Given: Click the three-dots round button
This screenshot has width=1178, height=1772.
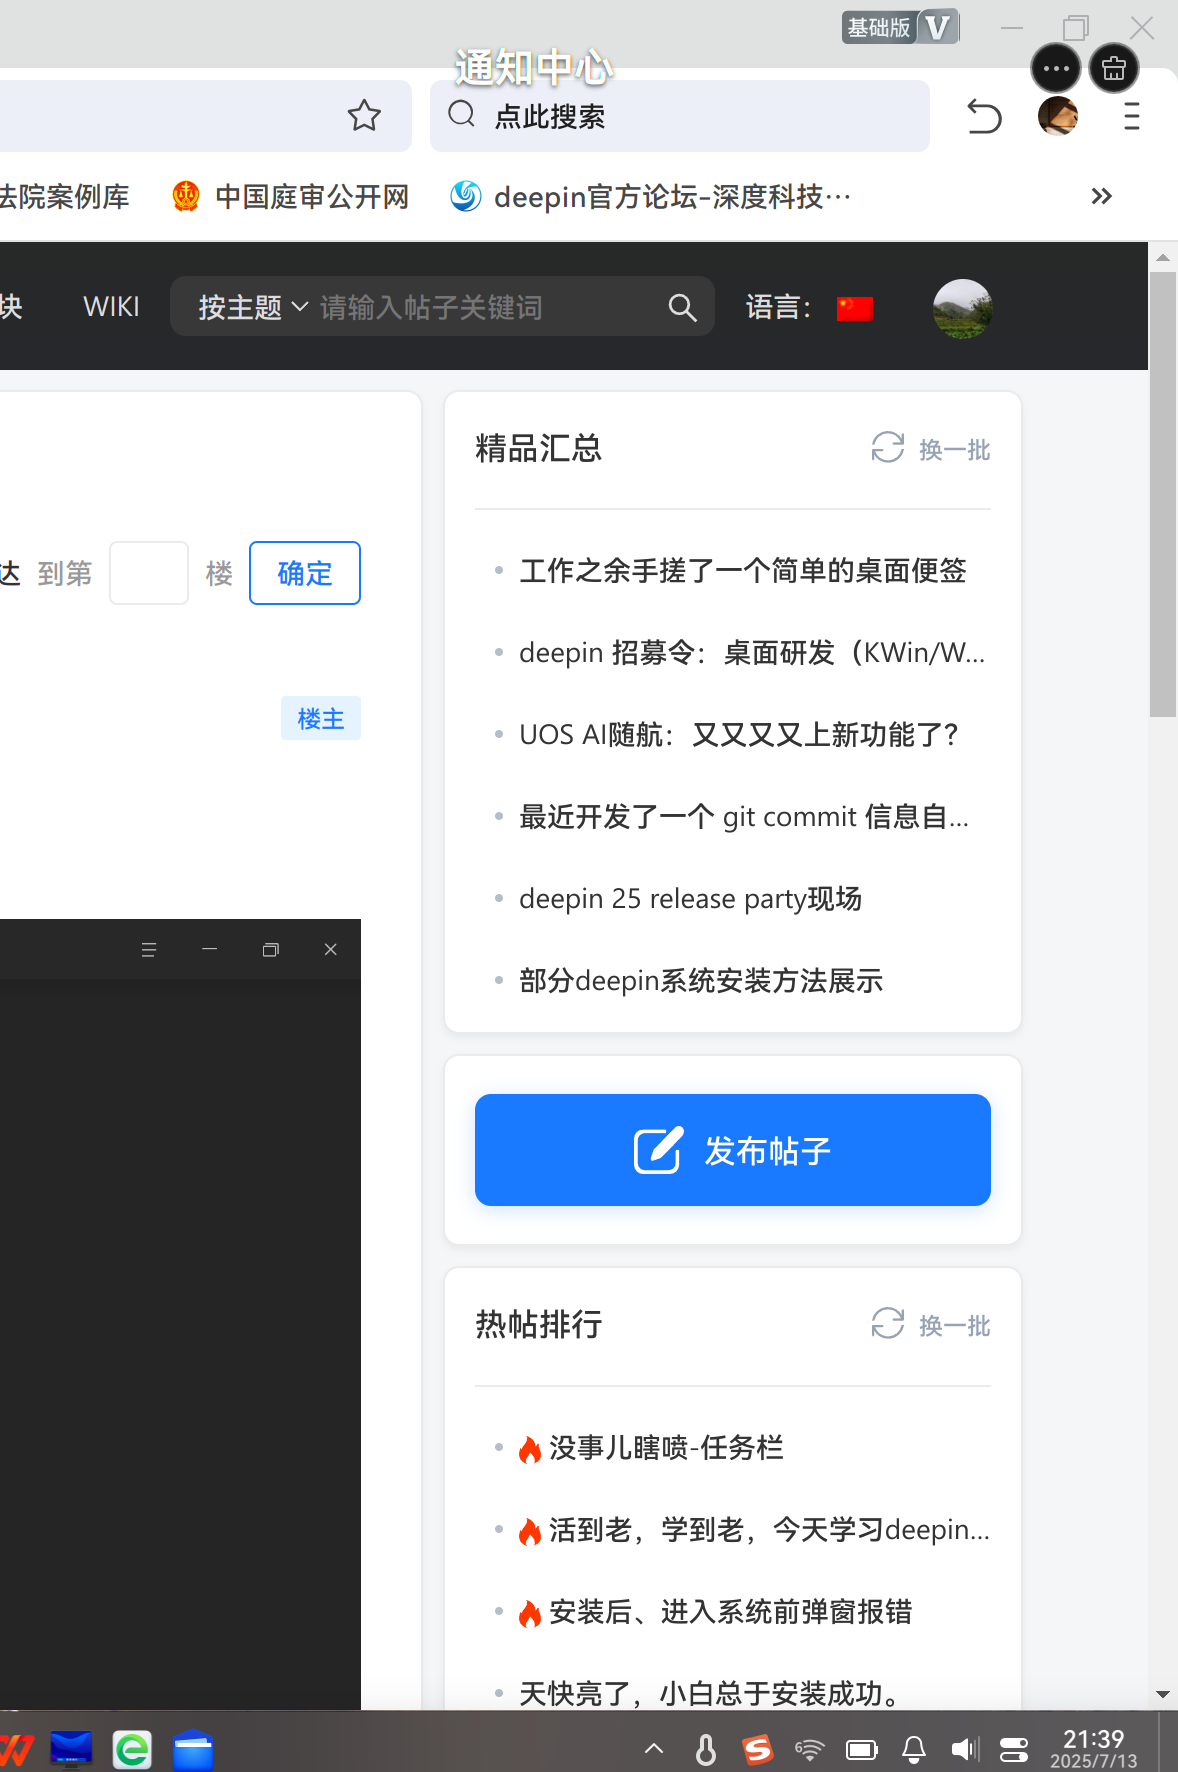Looking at the screenshot, I should tap(1056, 69).
